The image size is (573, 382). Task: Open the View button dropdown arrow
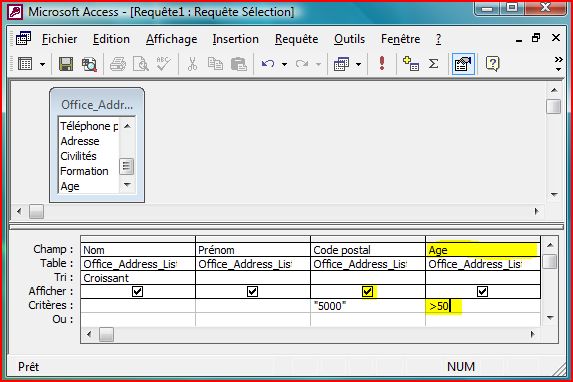coord(42,65)
